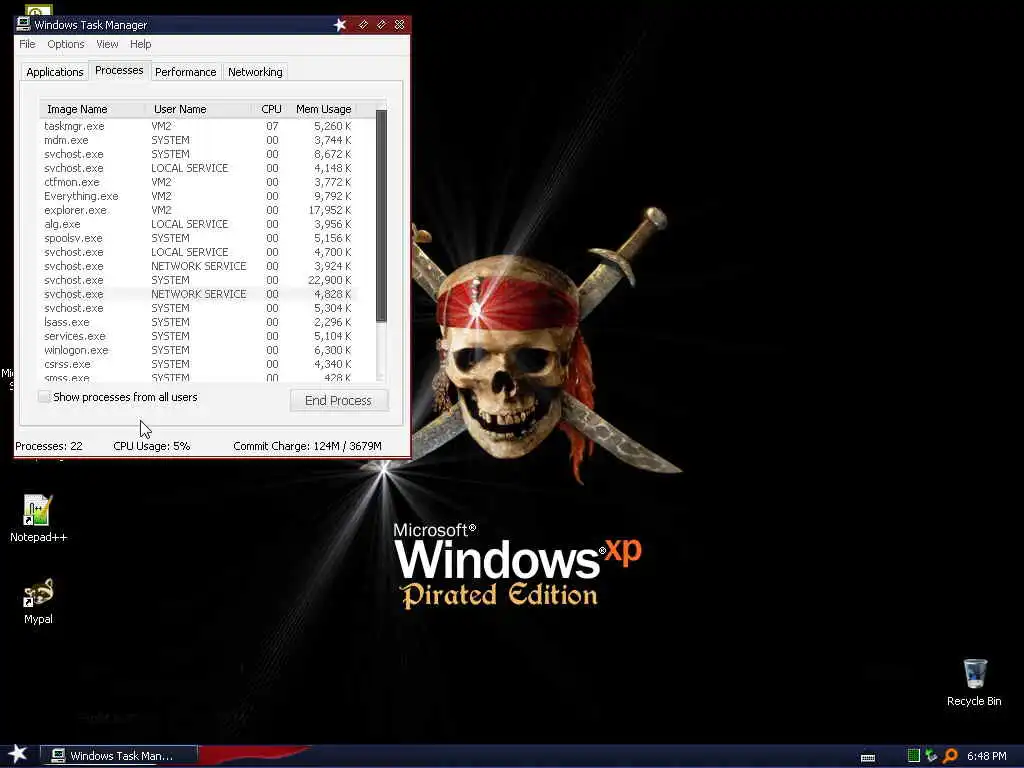
Task: Open the Mypal browser desktop icon
Action: (x=38, y=601)
